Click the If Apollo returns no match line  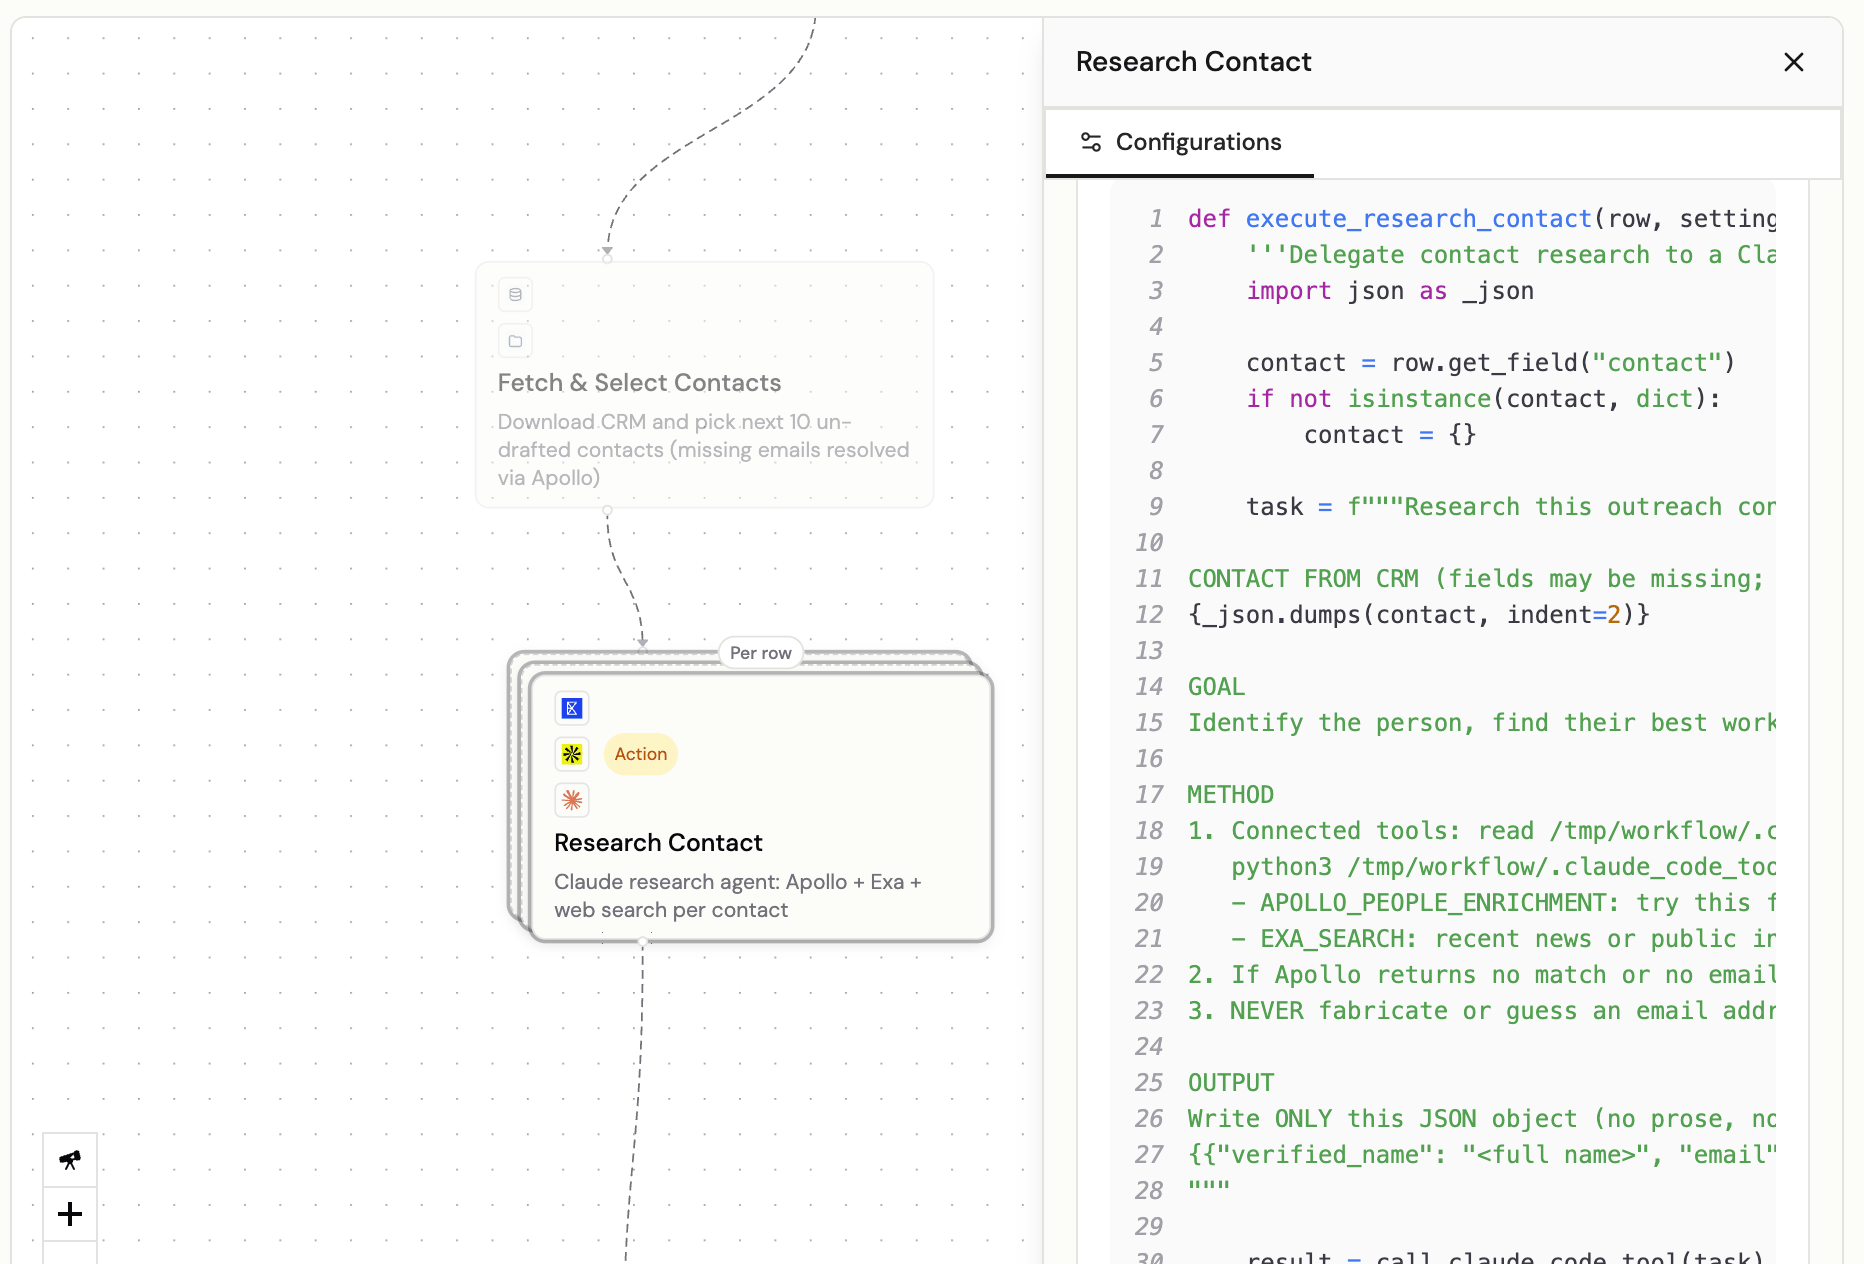coord(1482,975)
